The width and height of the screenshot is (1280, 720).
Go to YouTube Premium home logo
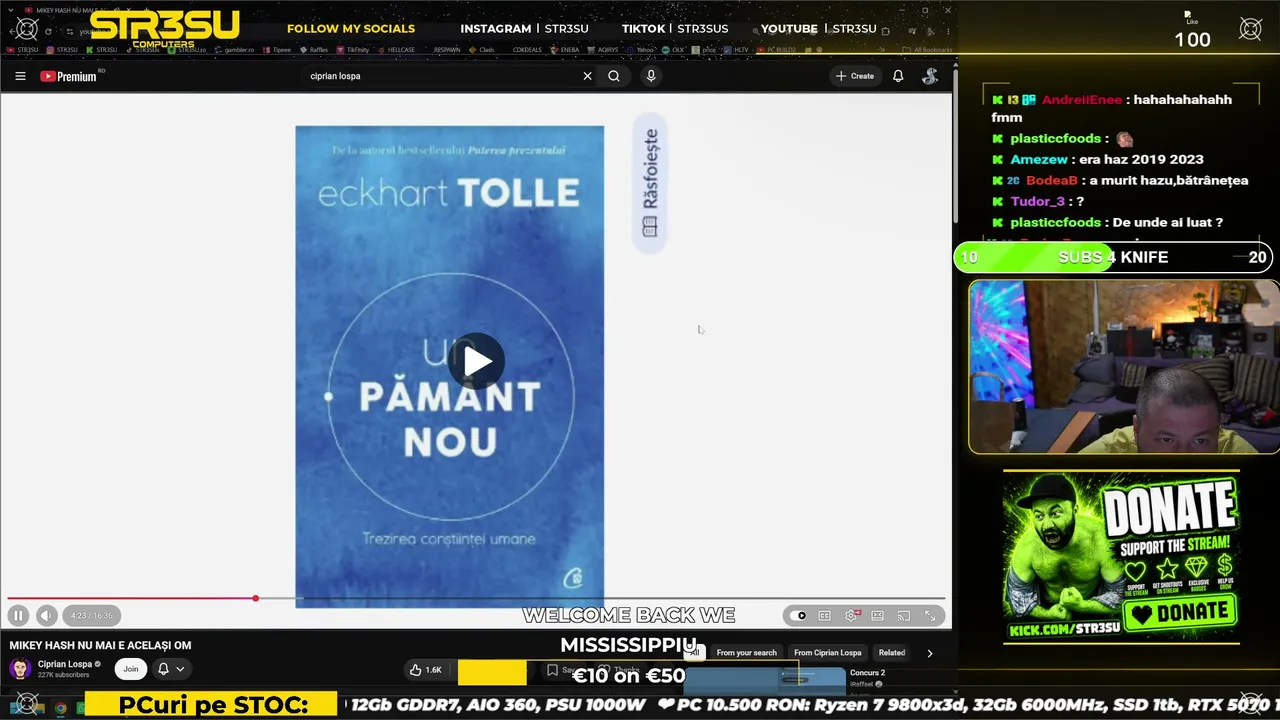tap(68, 76)
